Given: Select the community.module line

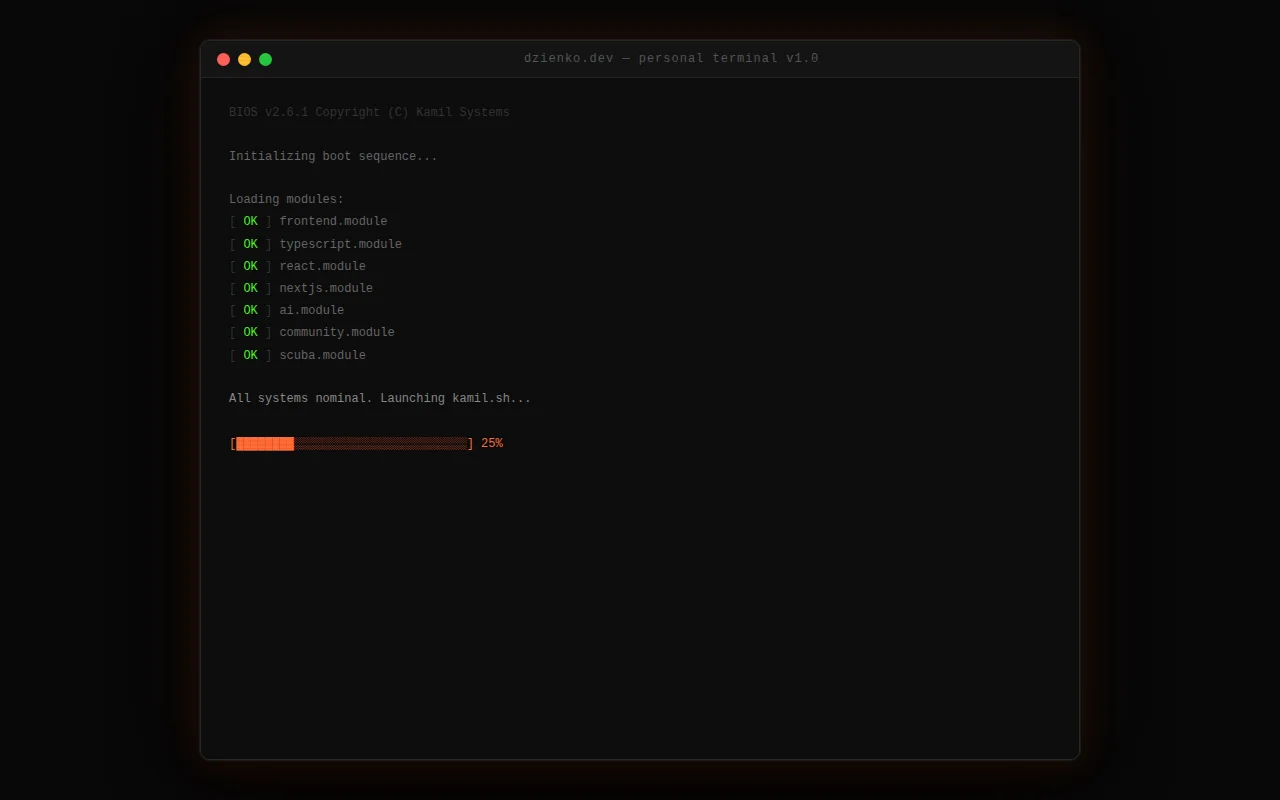Looking at the screenshot, I should point(312,332).
